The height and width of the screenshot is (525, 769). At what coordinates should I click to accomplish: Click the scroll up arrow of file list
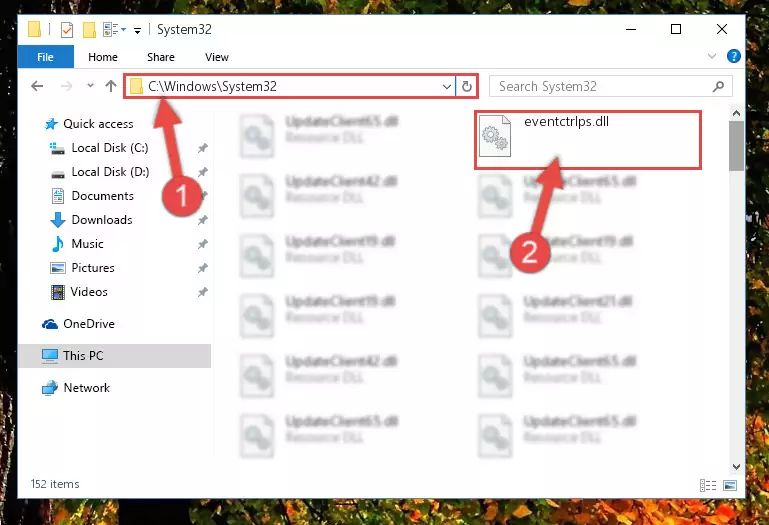coord(736,113)
